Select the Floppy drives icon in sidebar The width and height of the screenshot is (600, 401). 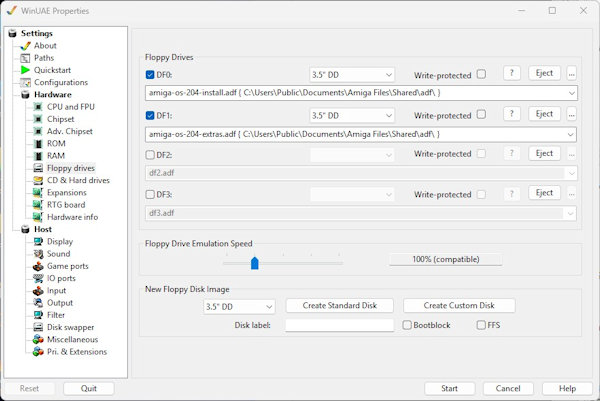point(38,168)
